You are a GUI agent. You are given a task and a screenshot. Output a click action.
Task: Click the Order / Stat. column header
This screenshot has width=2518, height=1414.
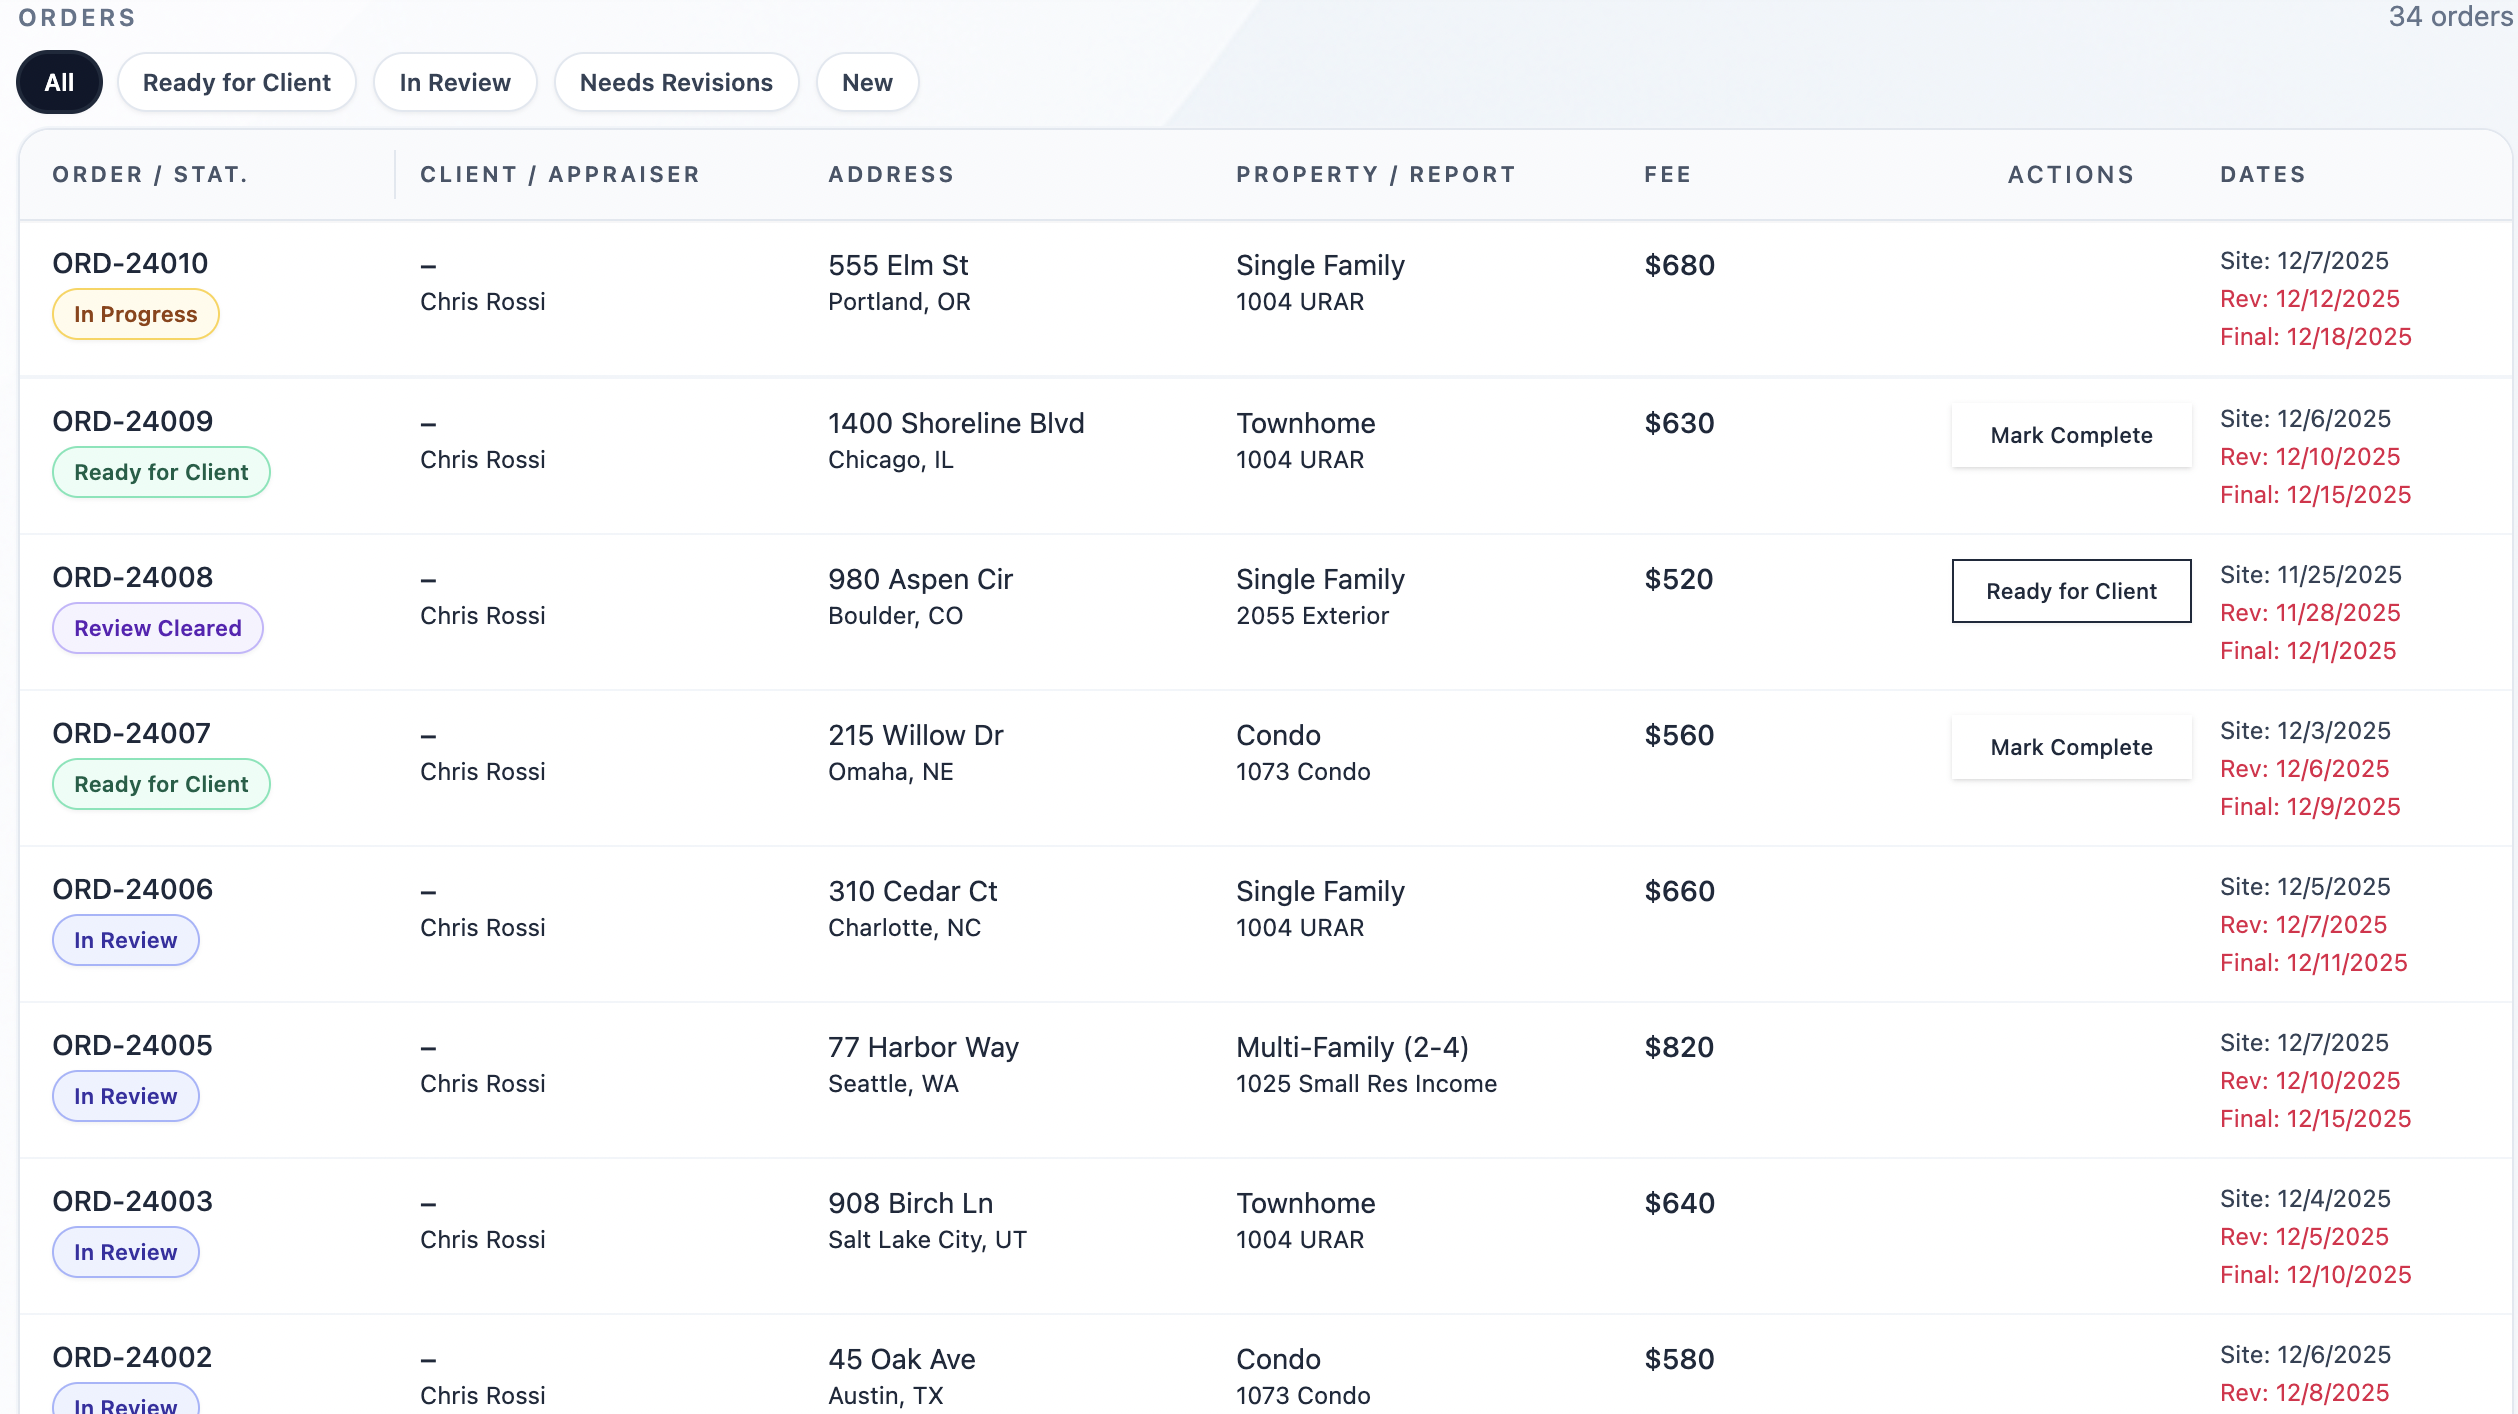(150, 174)
